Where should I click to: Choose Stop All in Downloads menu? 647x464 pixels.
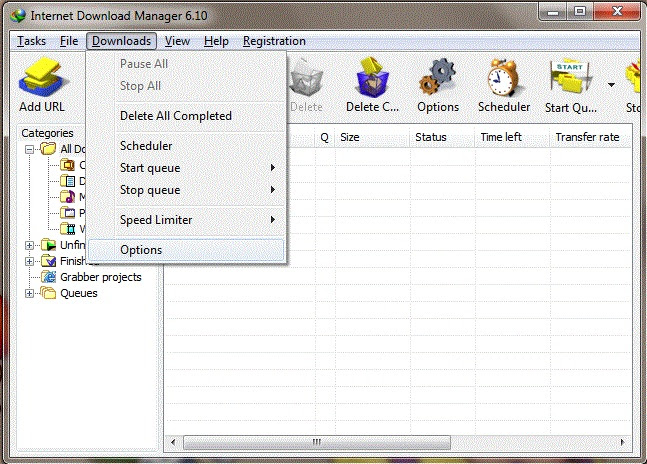[x=186, y=86]
